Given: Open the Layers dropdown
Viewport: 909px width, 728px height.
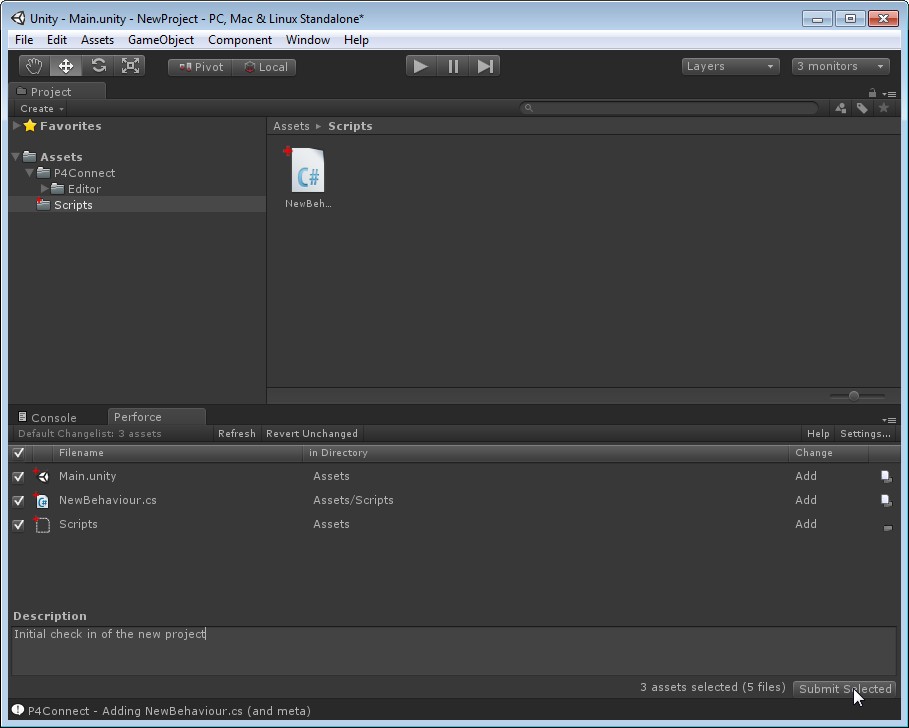Looking at the screenshot, I should pos(730,66).
